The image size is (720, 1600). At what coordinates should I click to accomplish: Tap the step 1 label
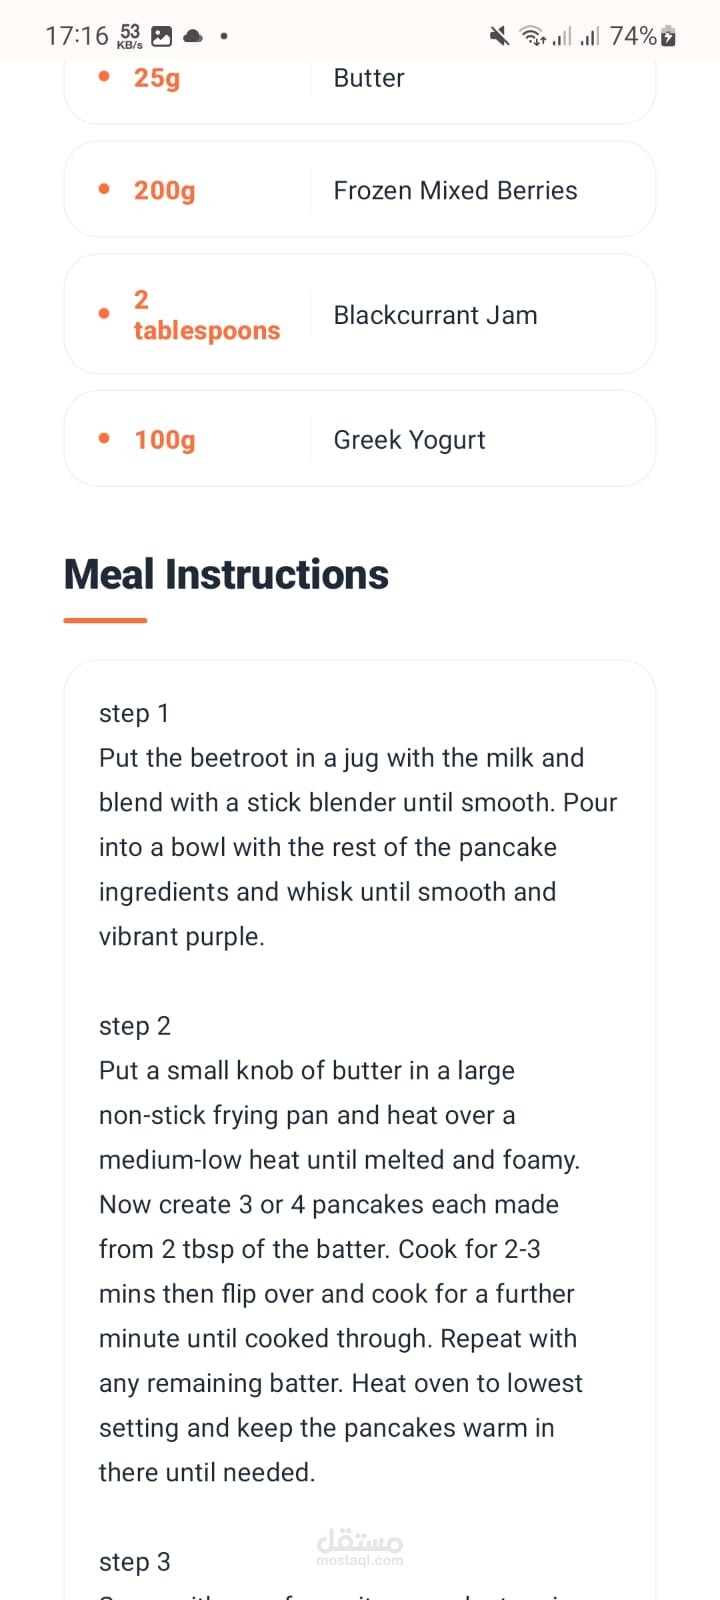pyautogui.click(x=134, y=713)
